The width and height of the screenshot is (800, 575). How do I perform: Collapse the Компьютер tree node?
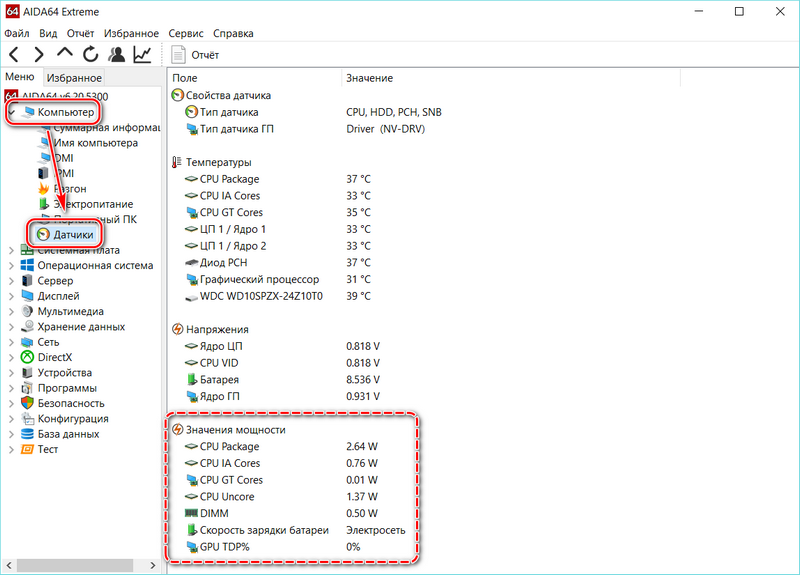point(12,112)
